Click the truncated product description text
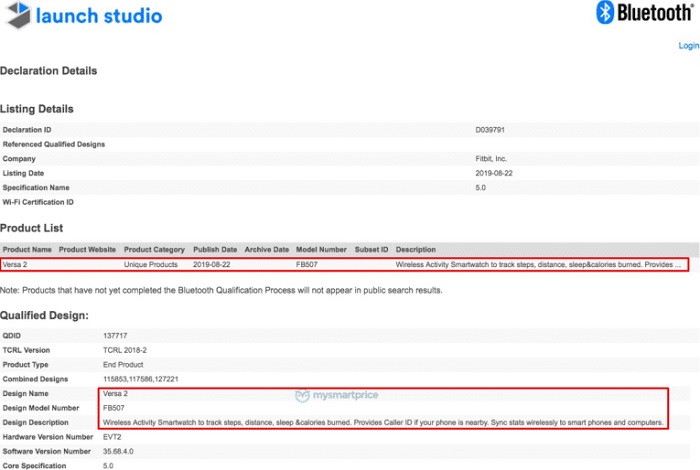Screen dimensions: 700x470 click(x=538, y=264)
